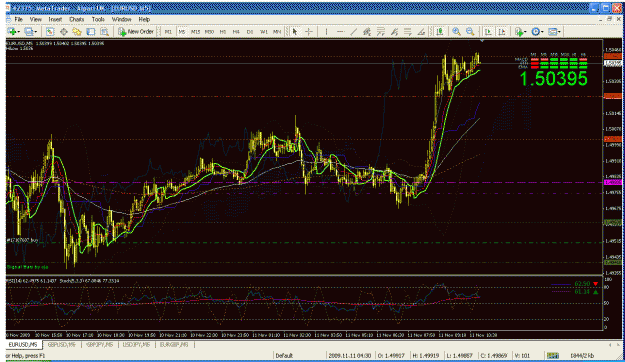This screenshot has width=625, height=362.
Task: Open the View menu
Action: click(x=35, y=19)
